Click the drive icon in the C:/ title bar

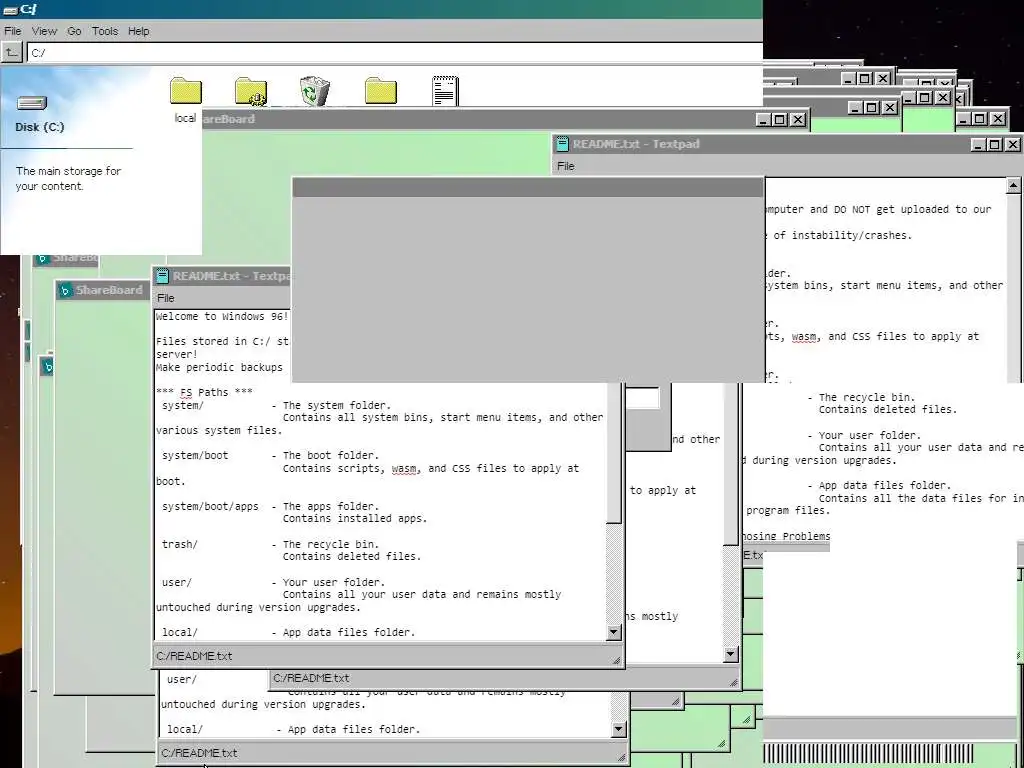10,9
